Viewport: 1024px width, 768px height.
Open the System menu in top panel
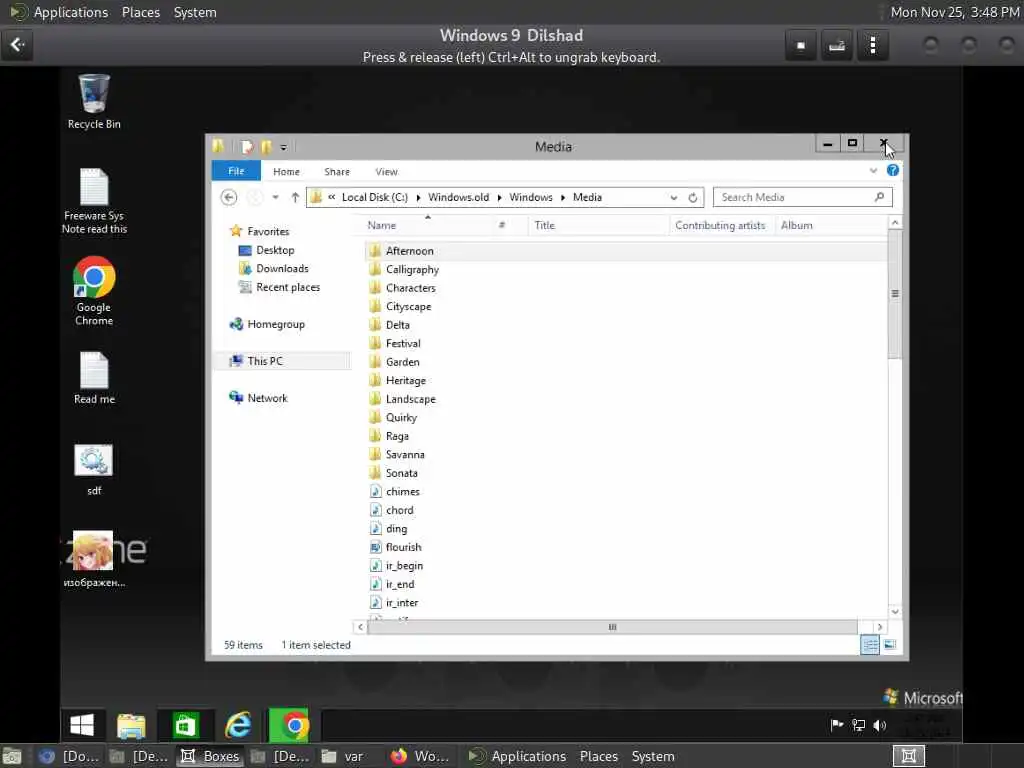tap(195, 12)
